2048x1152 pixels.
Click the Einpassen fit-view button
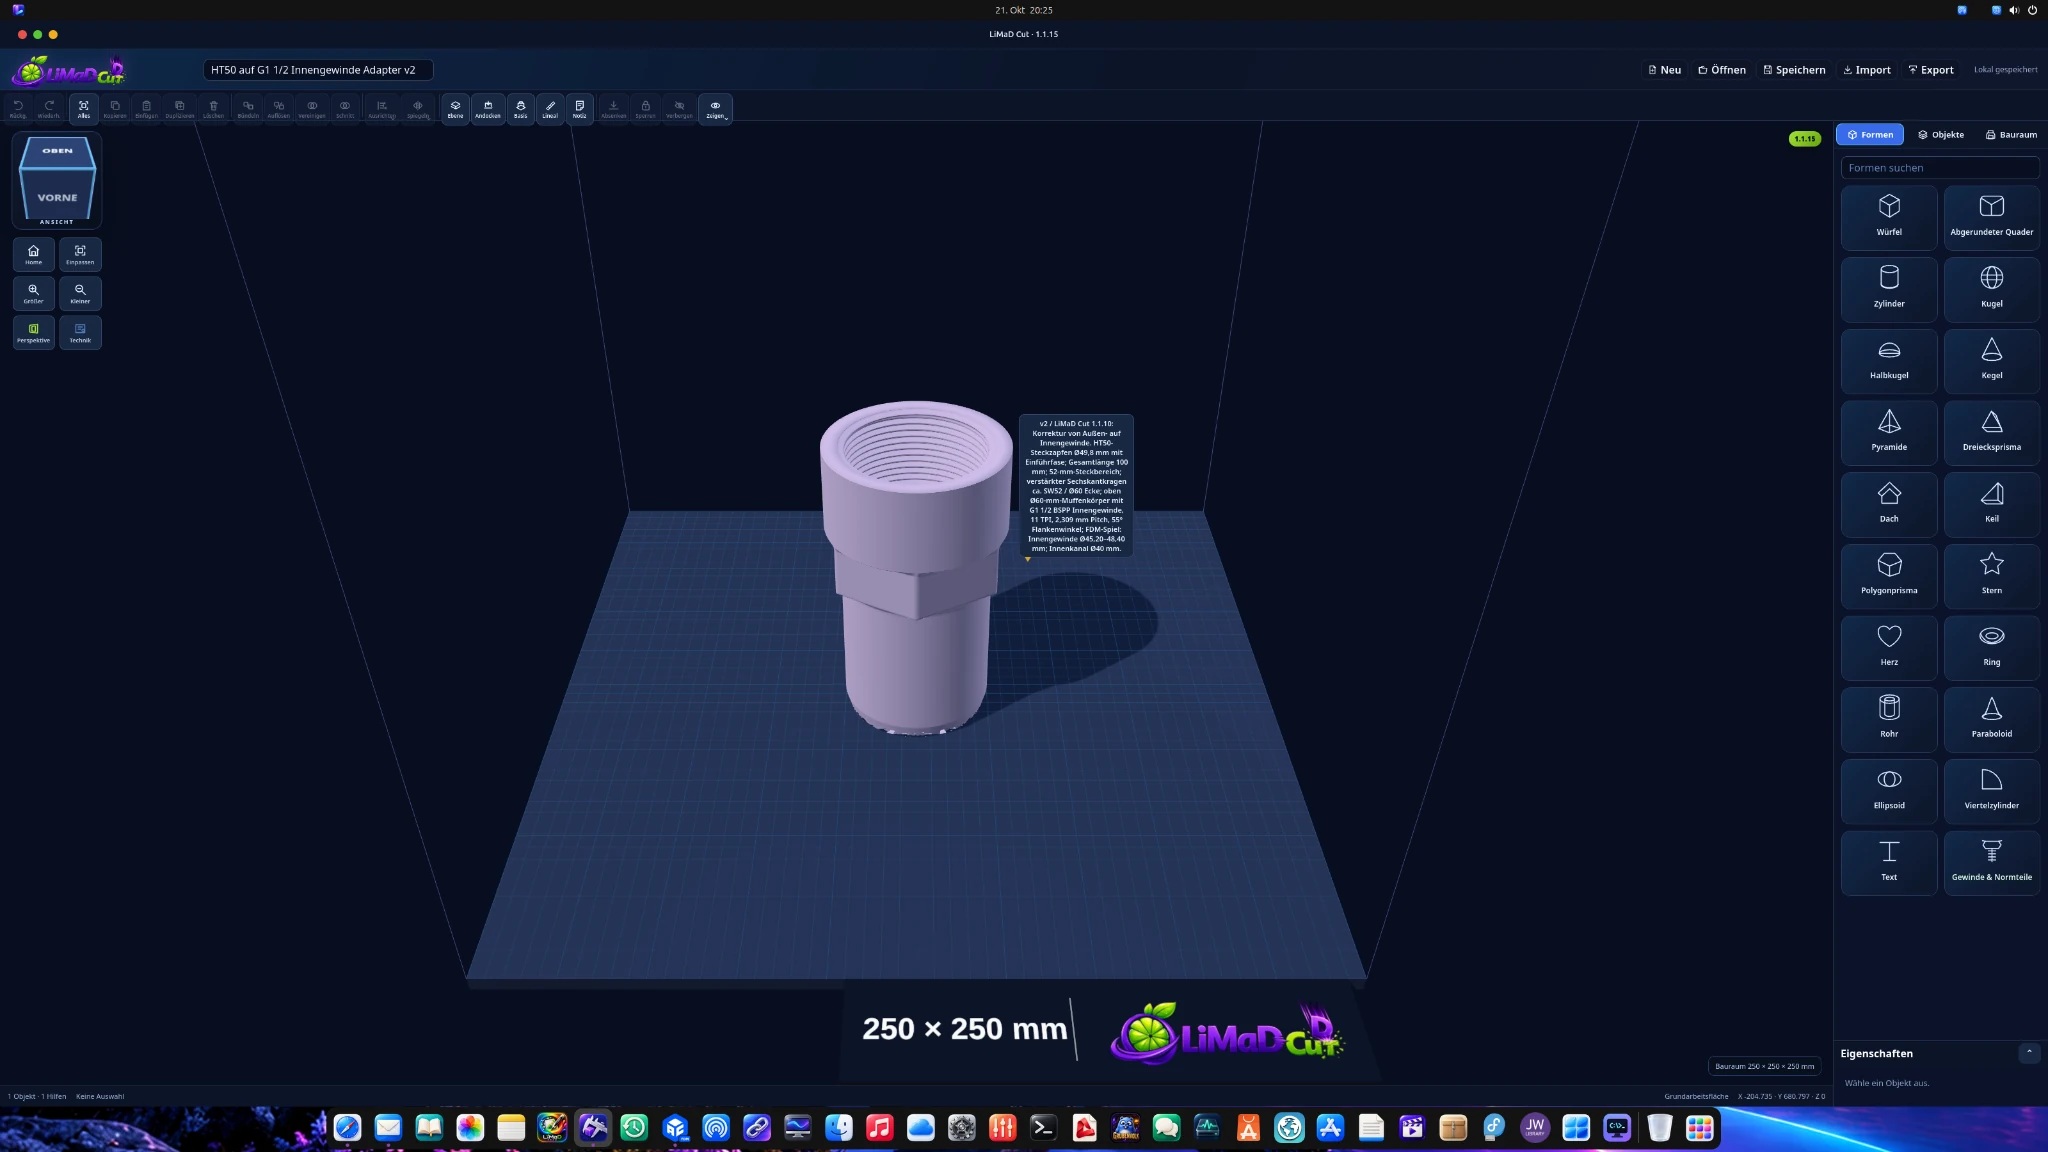tap(80, 254)
